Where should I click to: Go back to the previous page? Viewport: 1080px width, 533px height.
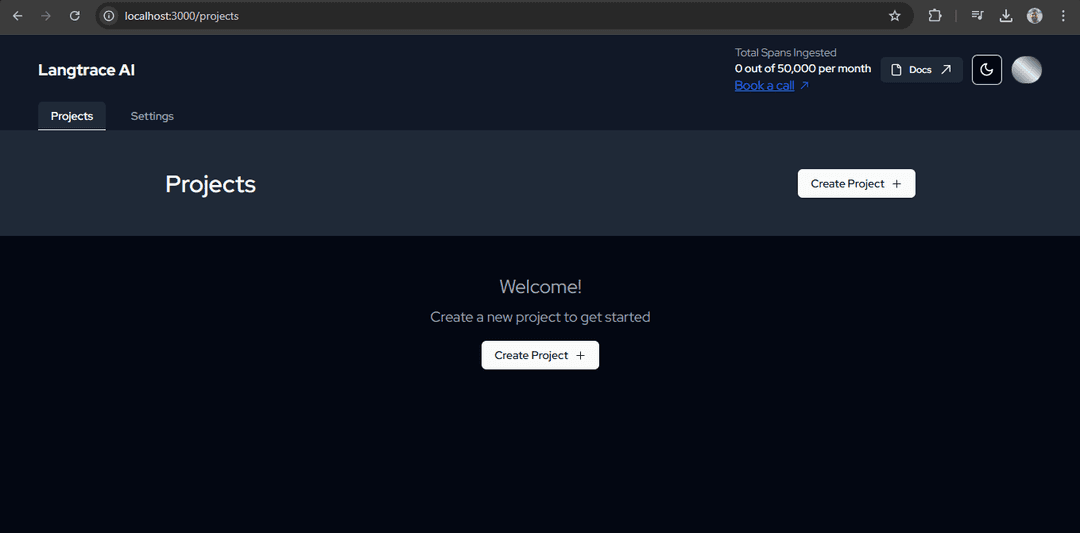17,16
